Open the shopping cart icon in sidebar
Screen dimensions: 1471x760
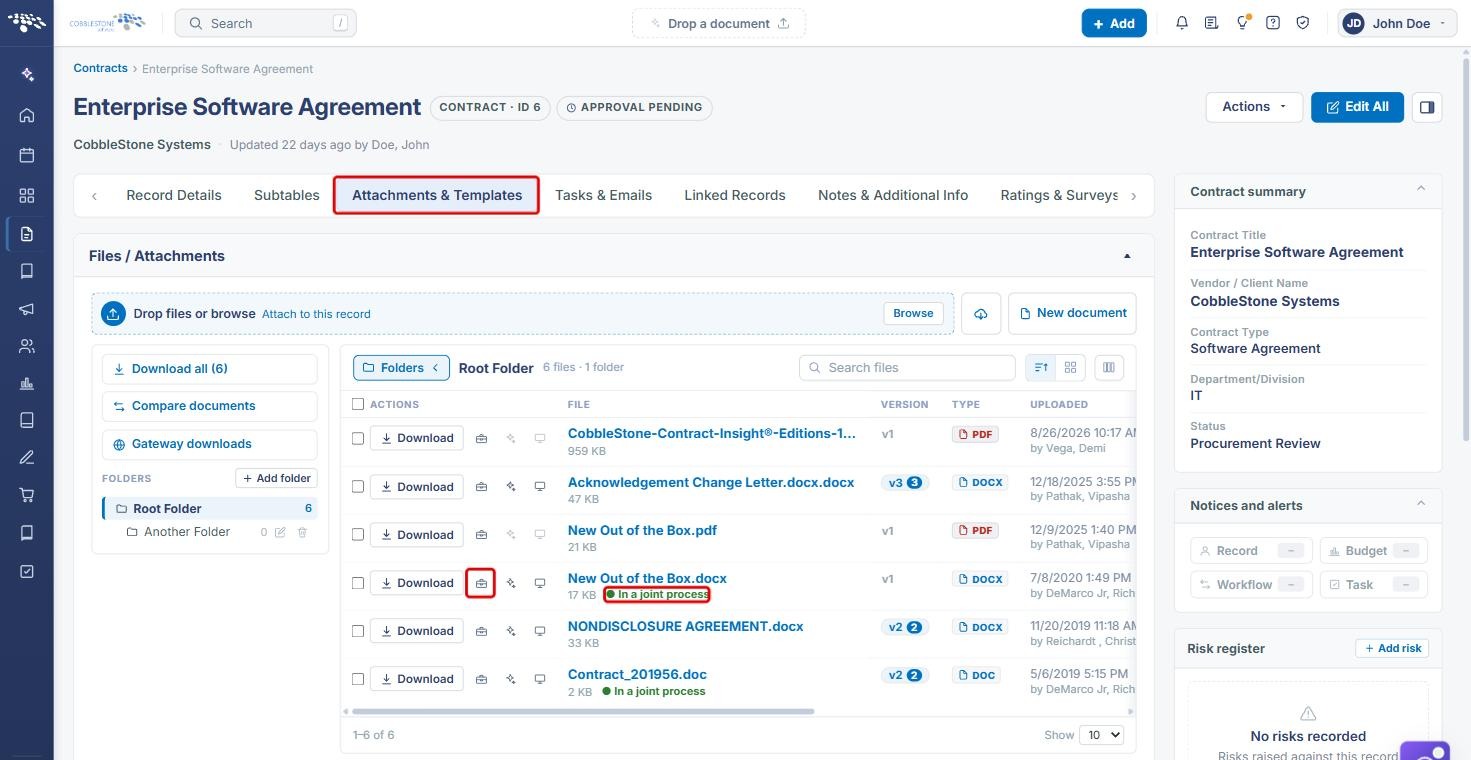point(27,495)
